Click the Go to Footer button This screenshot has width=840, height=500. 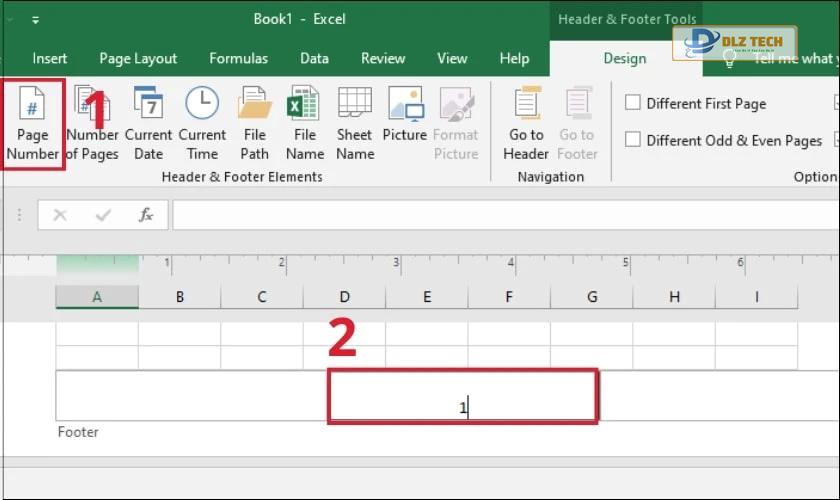tap(577, 124)
